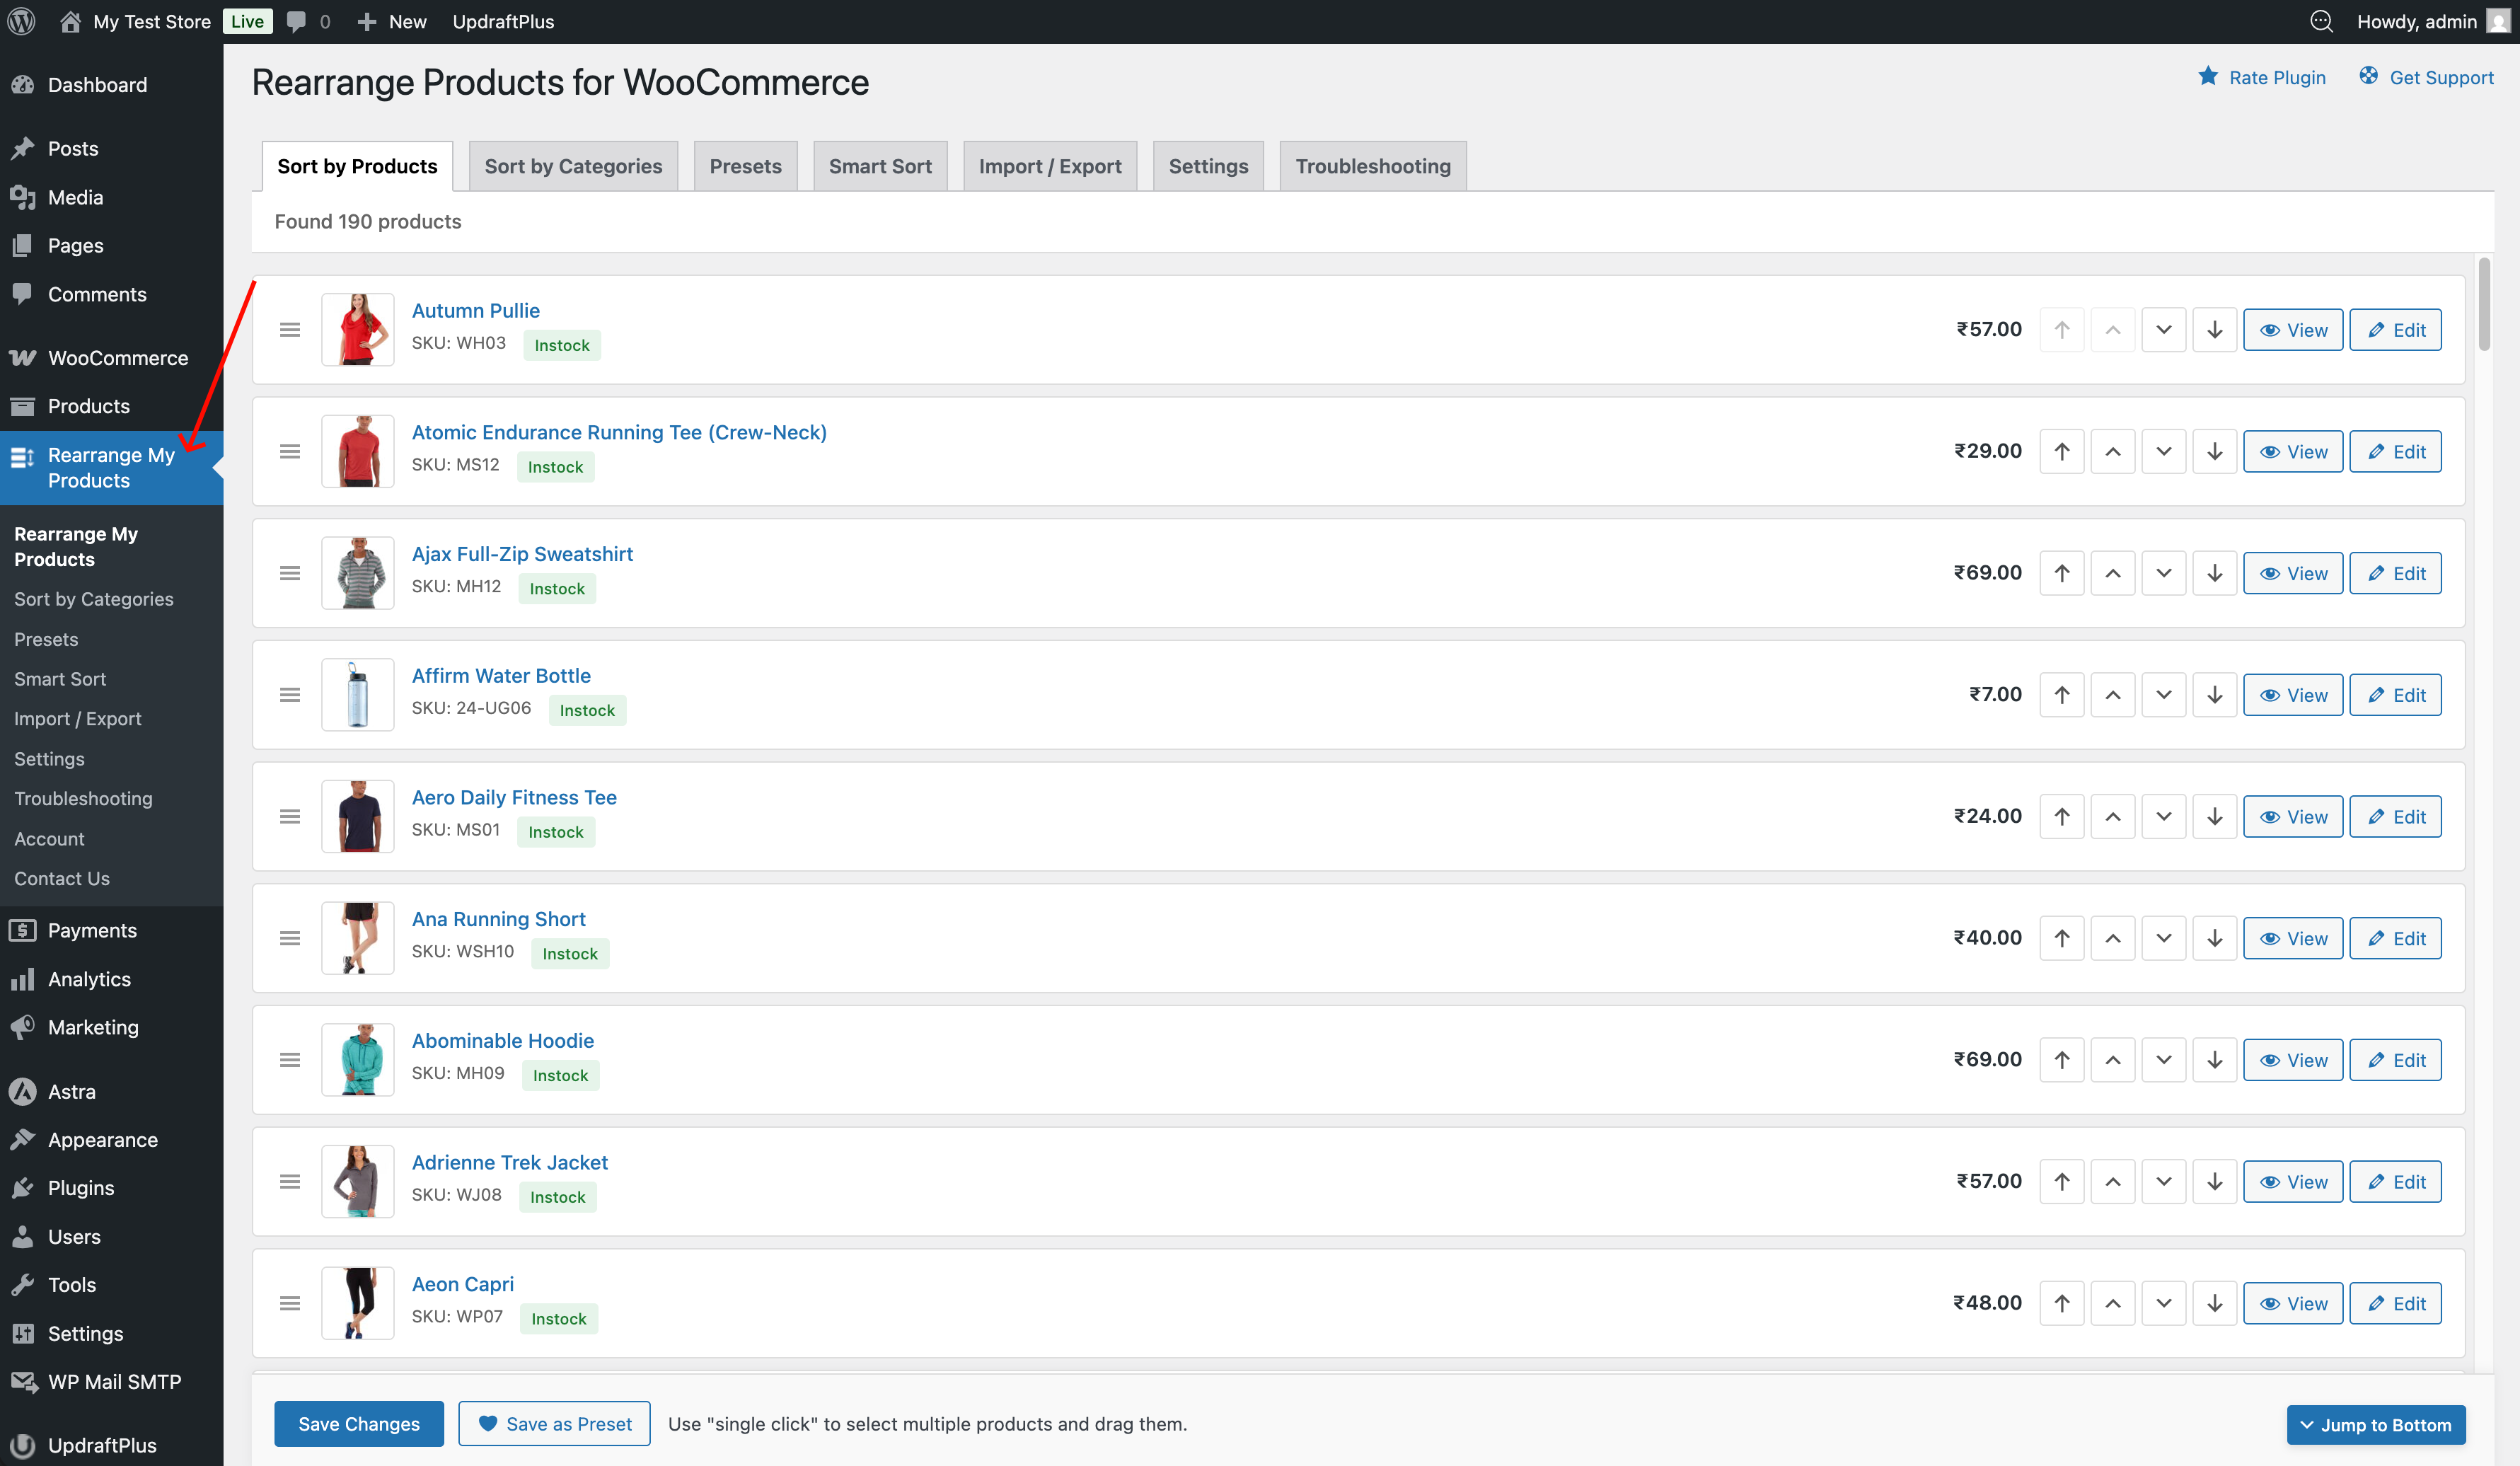Click Rate Plugin star link

2262,77
